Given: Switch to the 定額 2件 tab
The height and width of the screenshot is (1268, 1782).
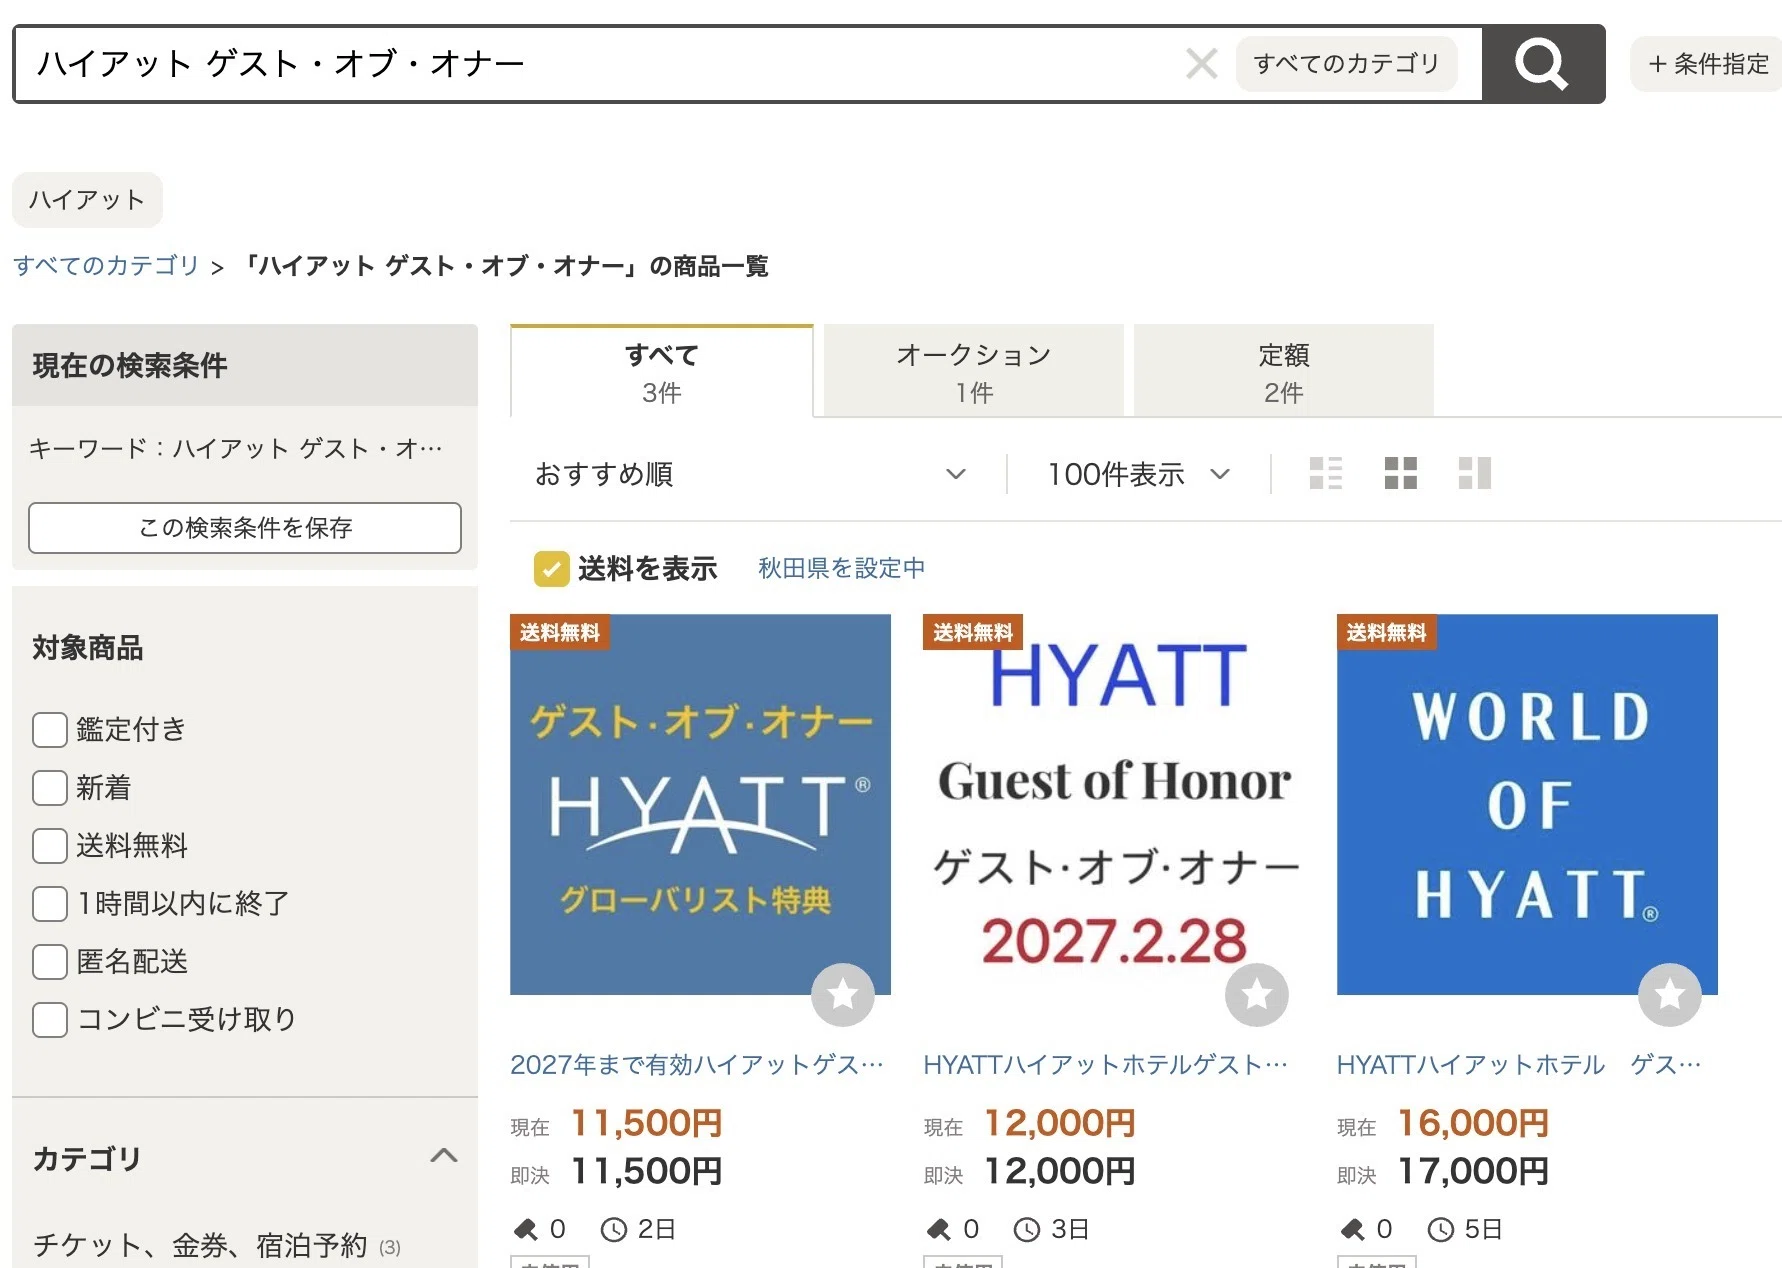Looking at the screenshot, I should coord(1283,372).
